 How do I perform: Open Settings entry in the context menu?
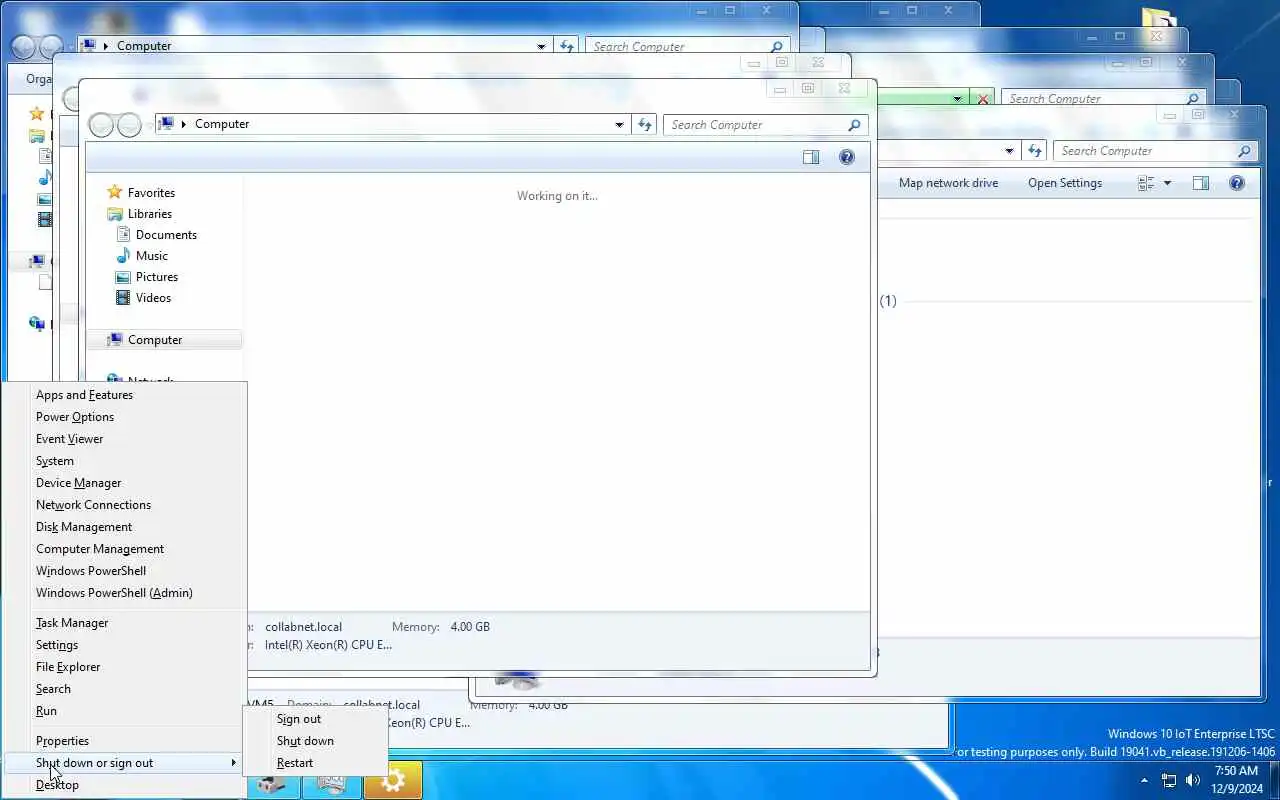coord(125,645)
